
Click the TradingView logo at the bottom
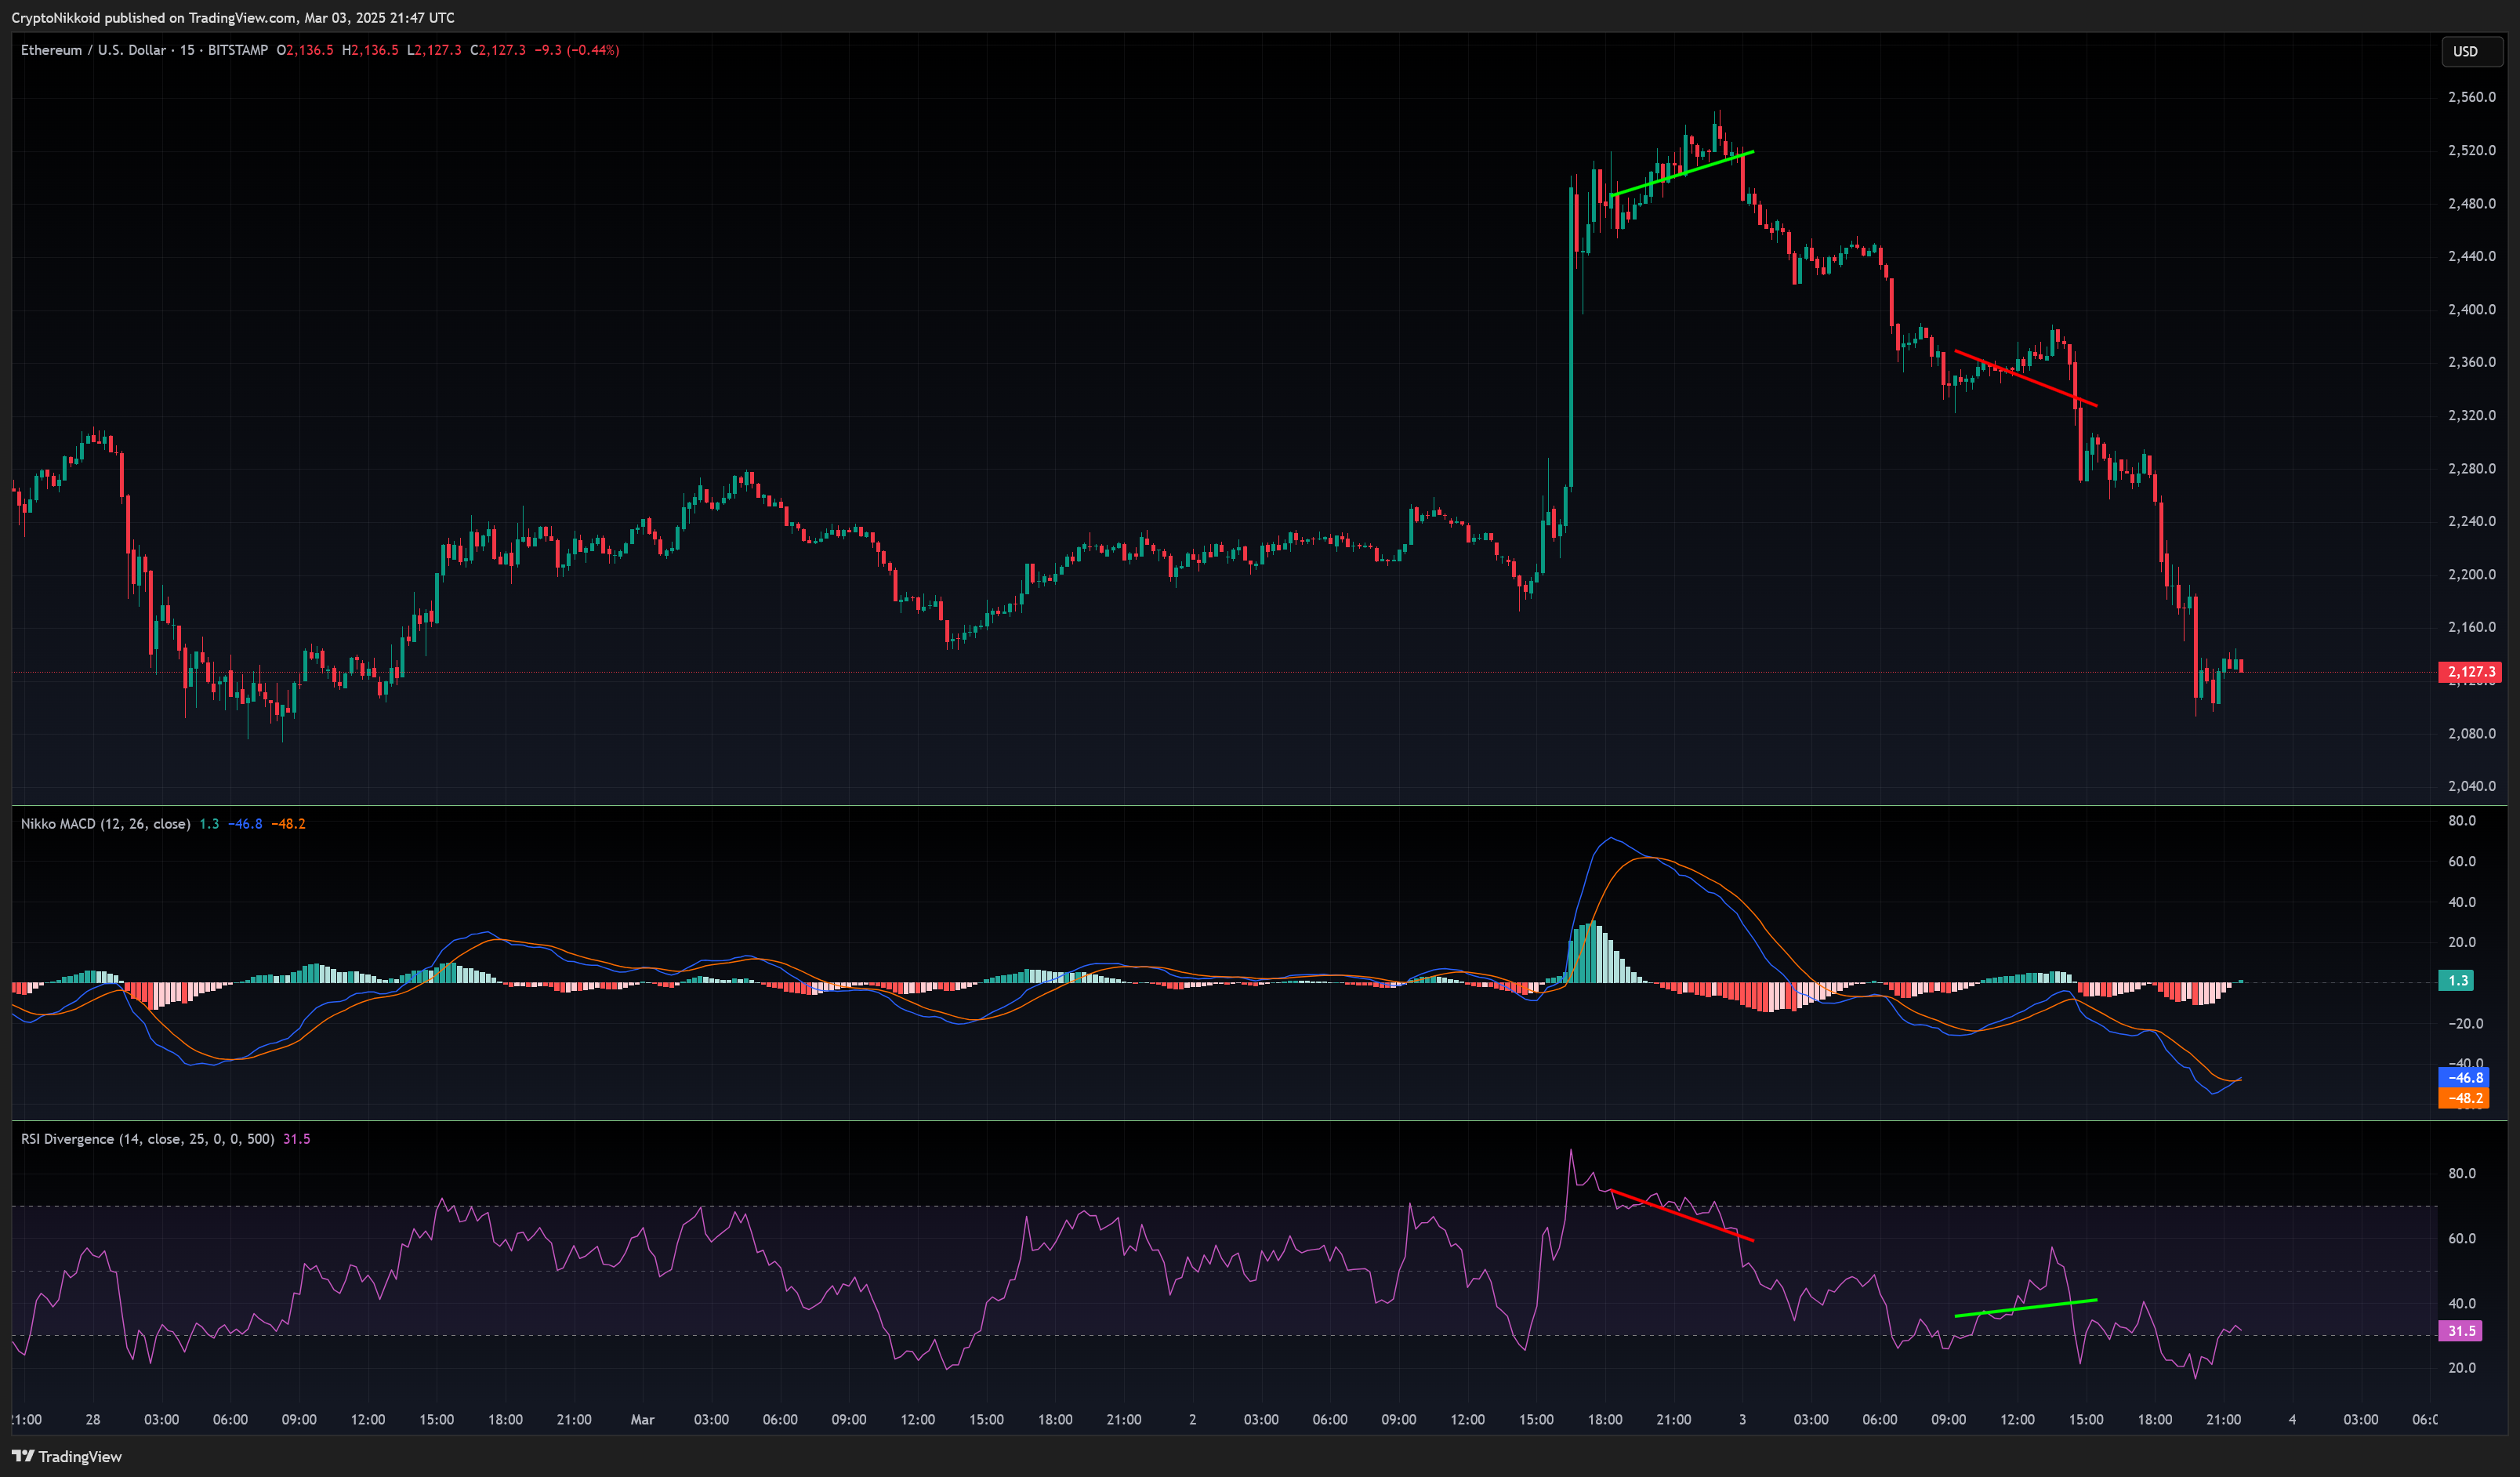click(x=66, y=1456)
